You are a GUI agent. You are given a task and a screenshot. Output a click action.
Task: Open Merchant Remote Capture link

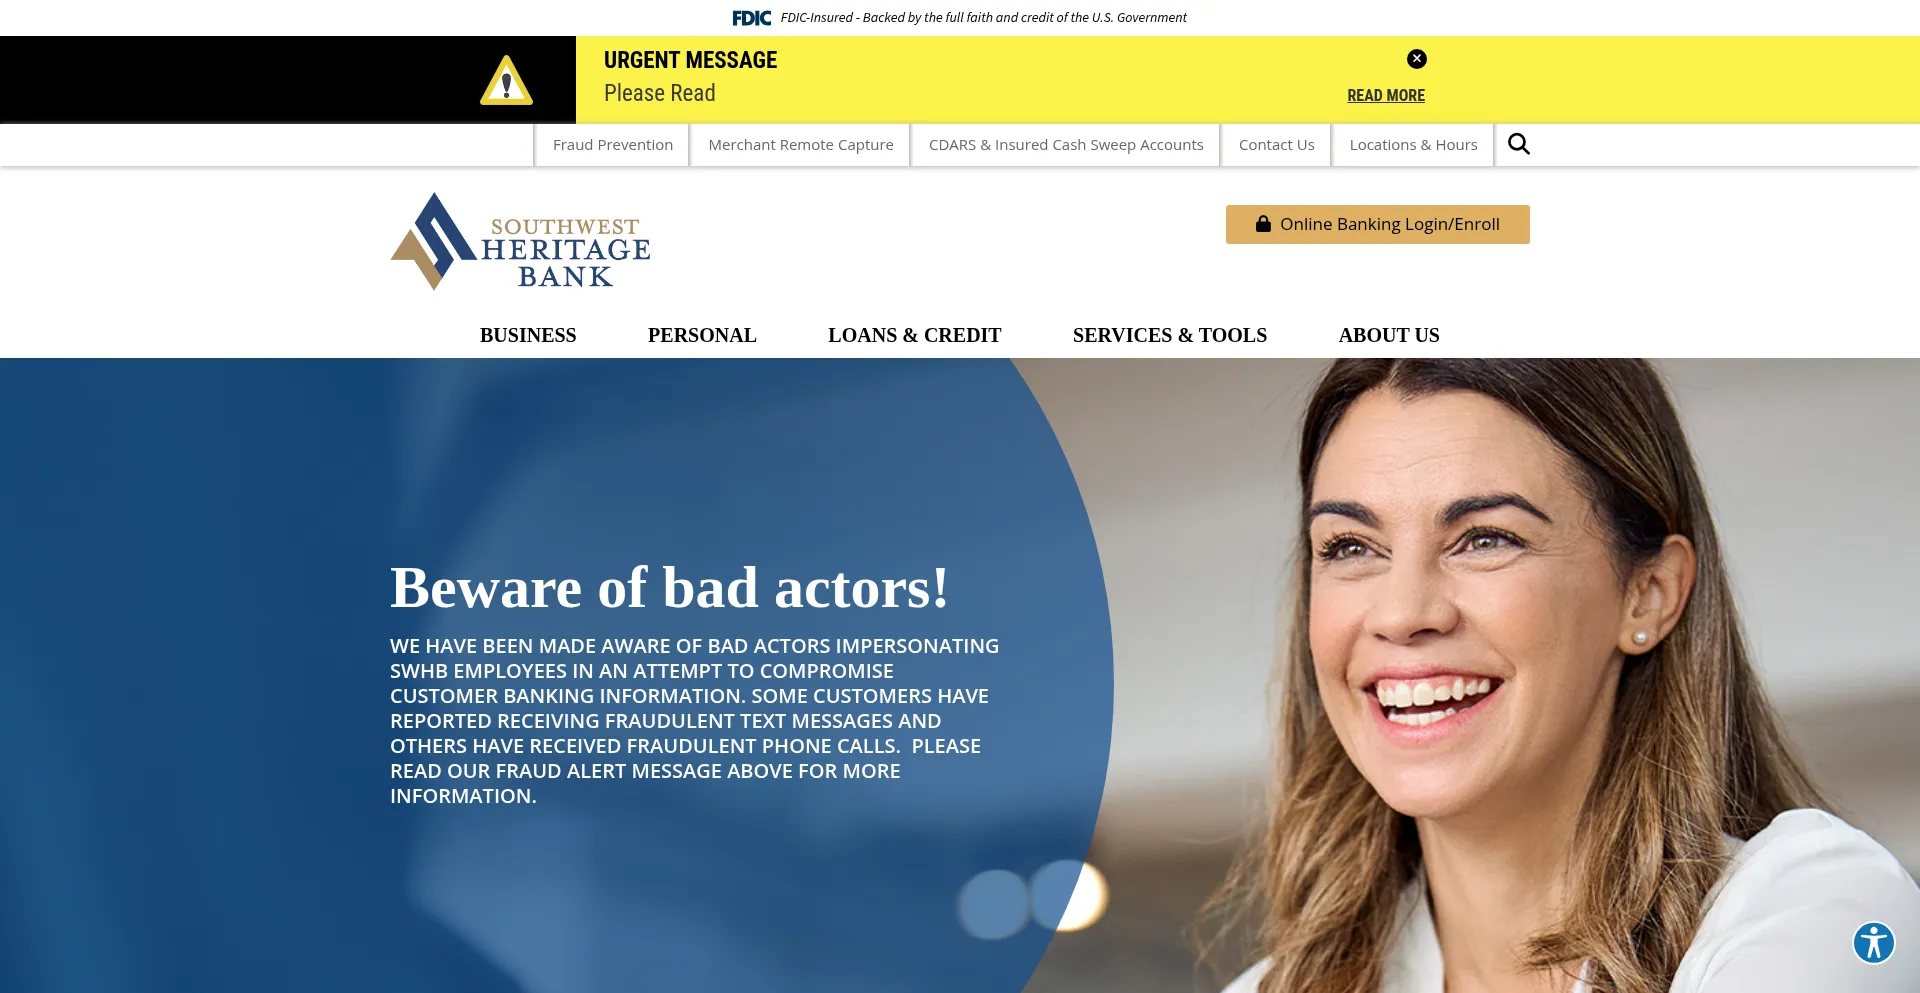pos(801,145)
